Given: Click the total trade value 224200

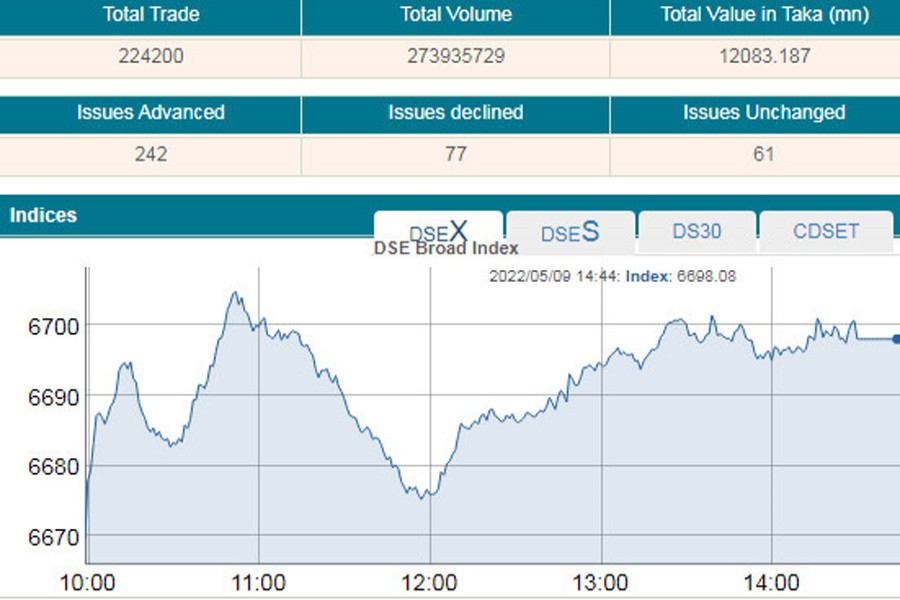Looking at the screenshot, I should 151,57.
